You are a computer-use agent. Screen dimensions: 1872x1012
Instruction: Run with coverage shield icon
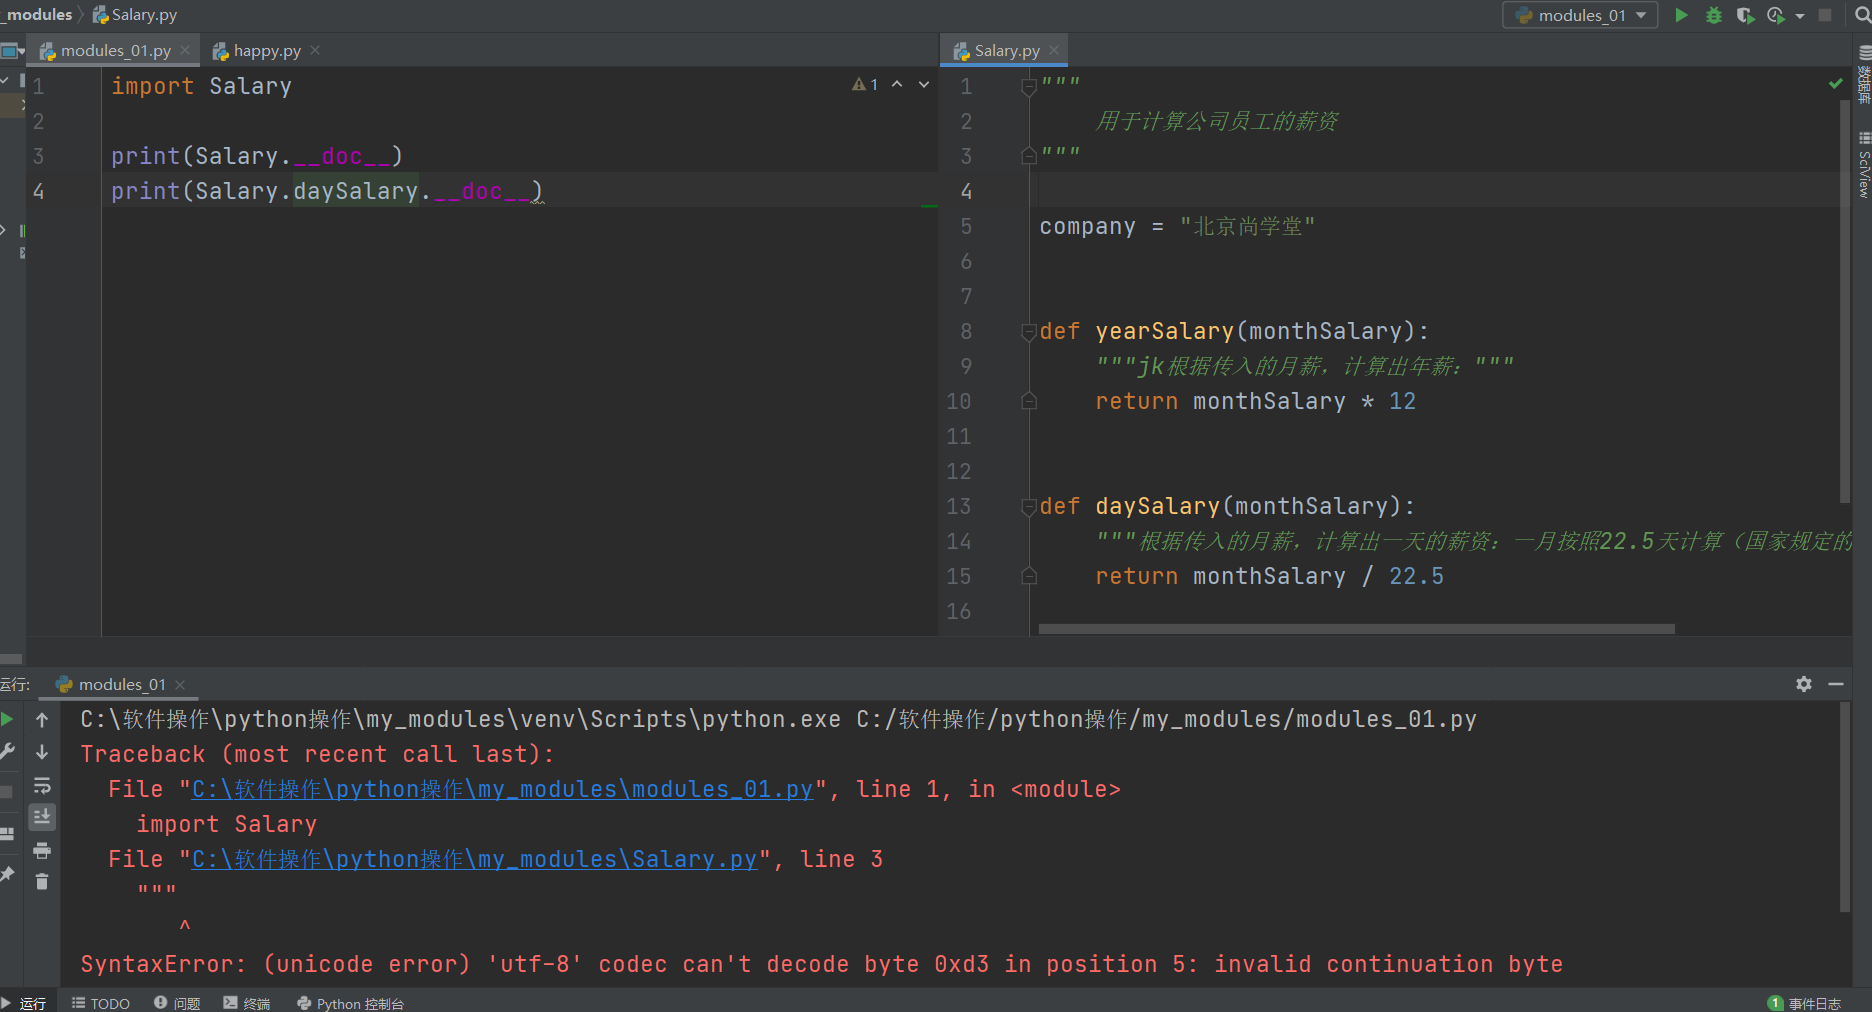(x=1745, y=15)
